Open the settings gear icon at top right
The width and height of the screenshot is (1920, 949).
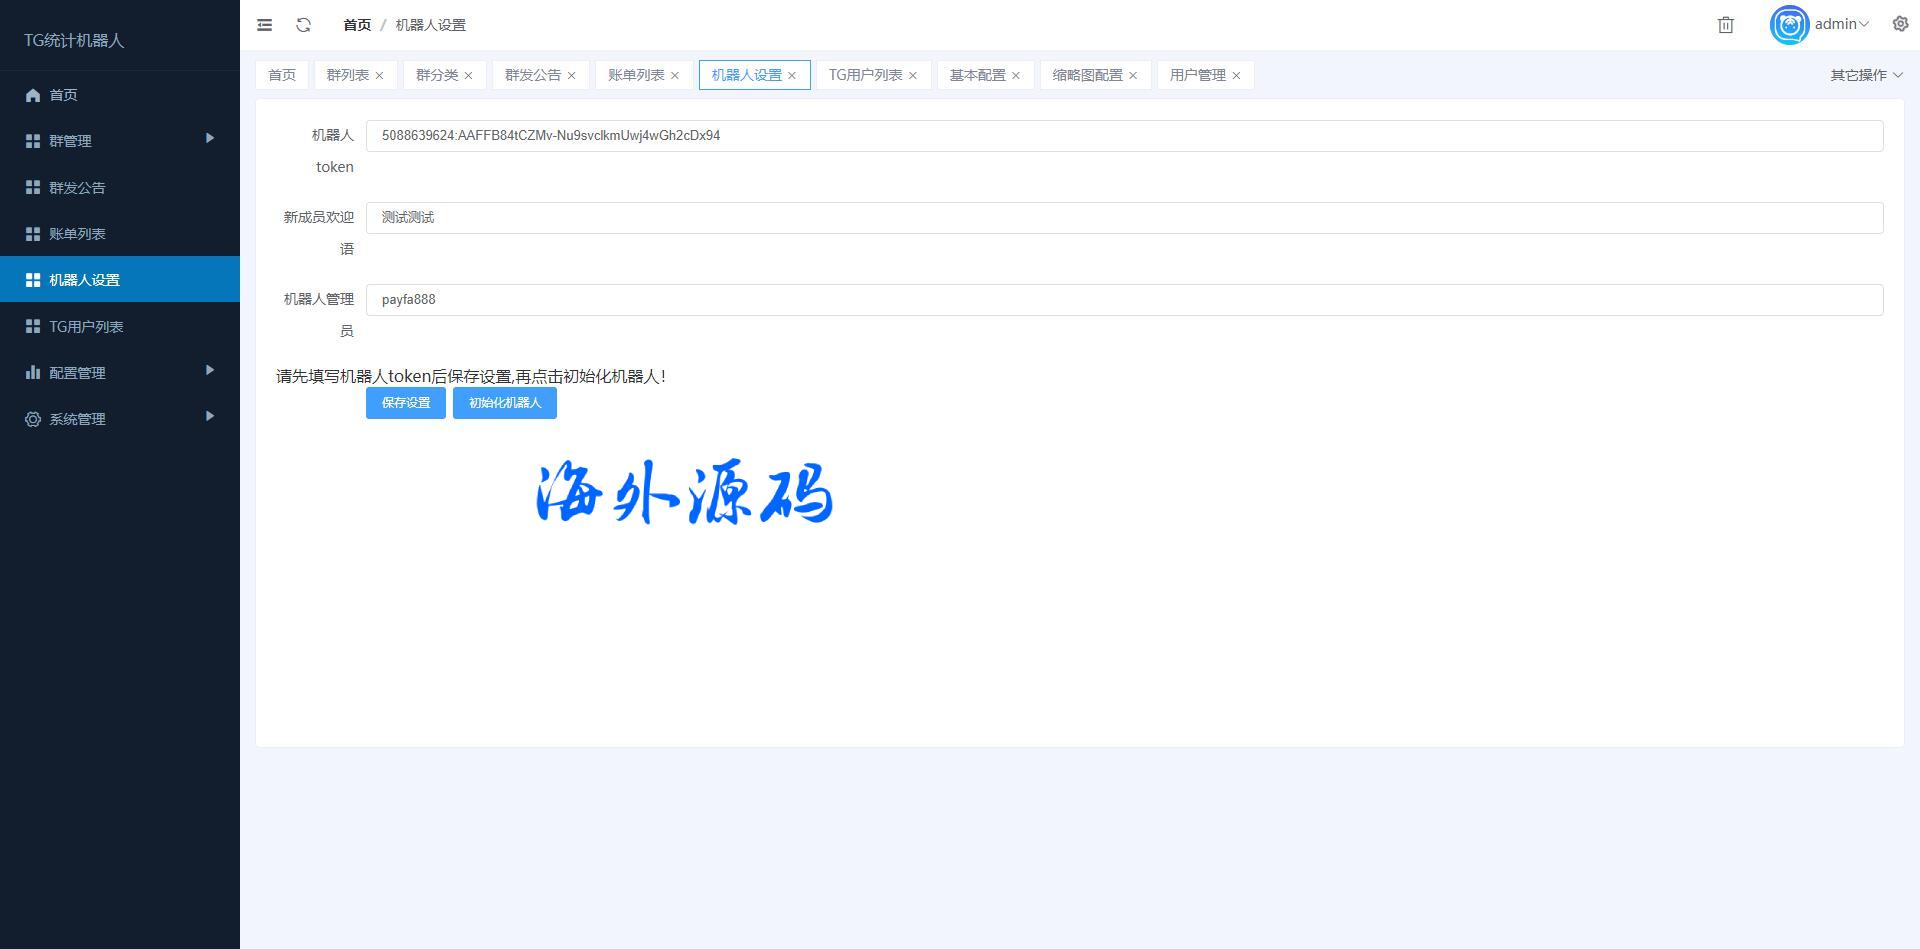point(1900,24)
